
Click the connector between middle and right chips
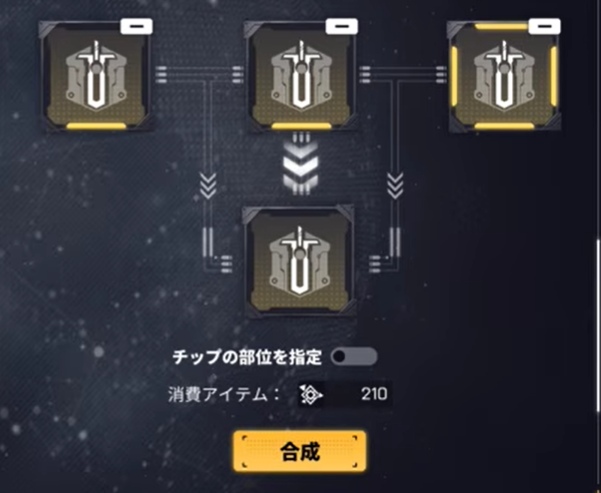click(402, 74)
